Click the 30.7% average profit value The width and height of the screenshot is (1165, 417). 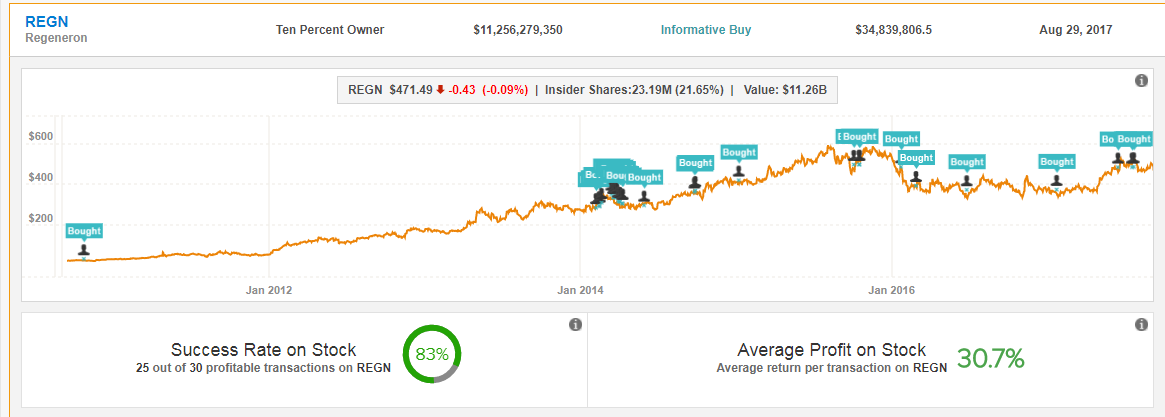pos(990,358)
